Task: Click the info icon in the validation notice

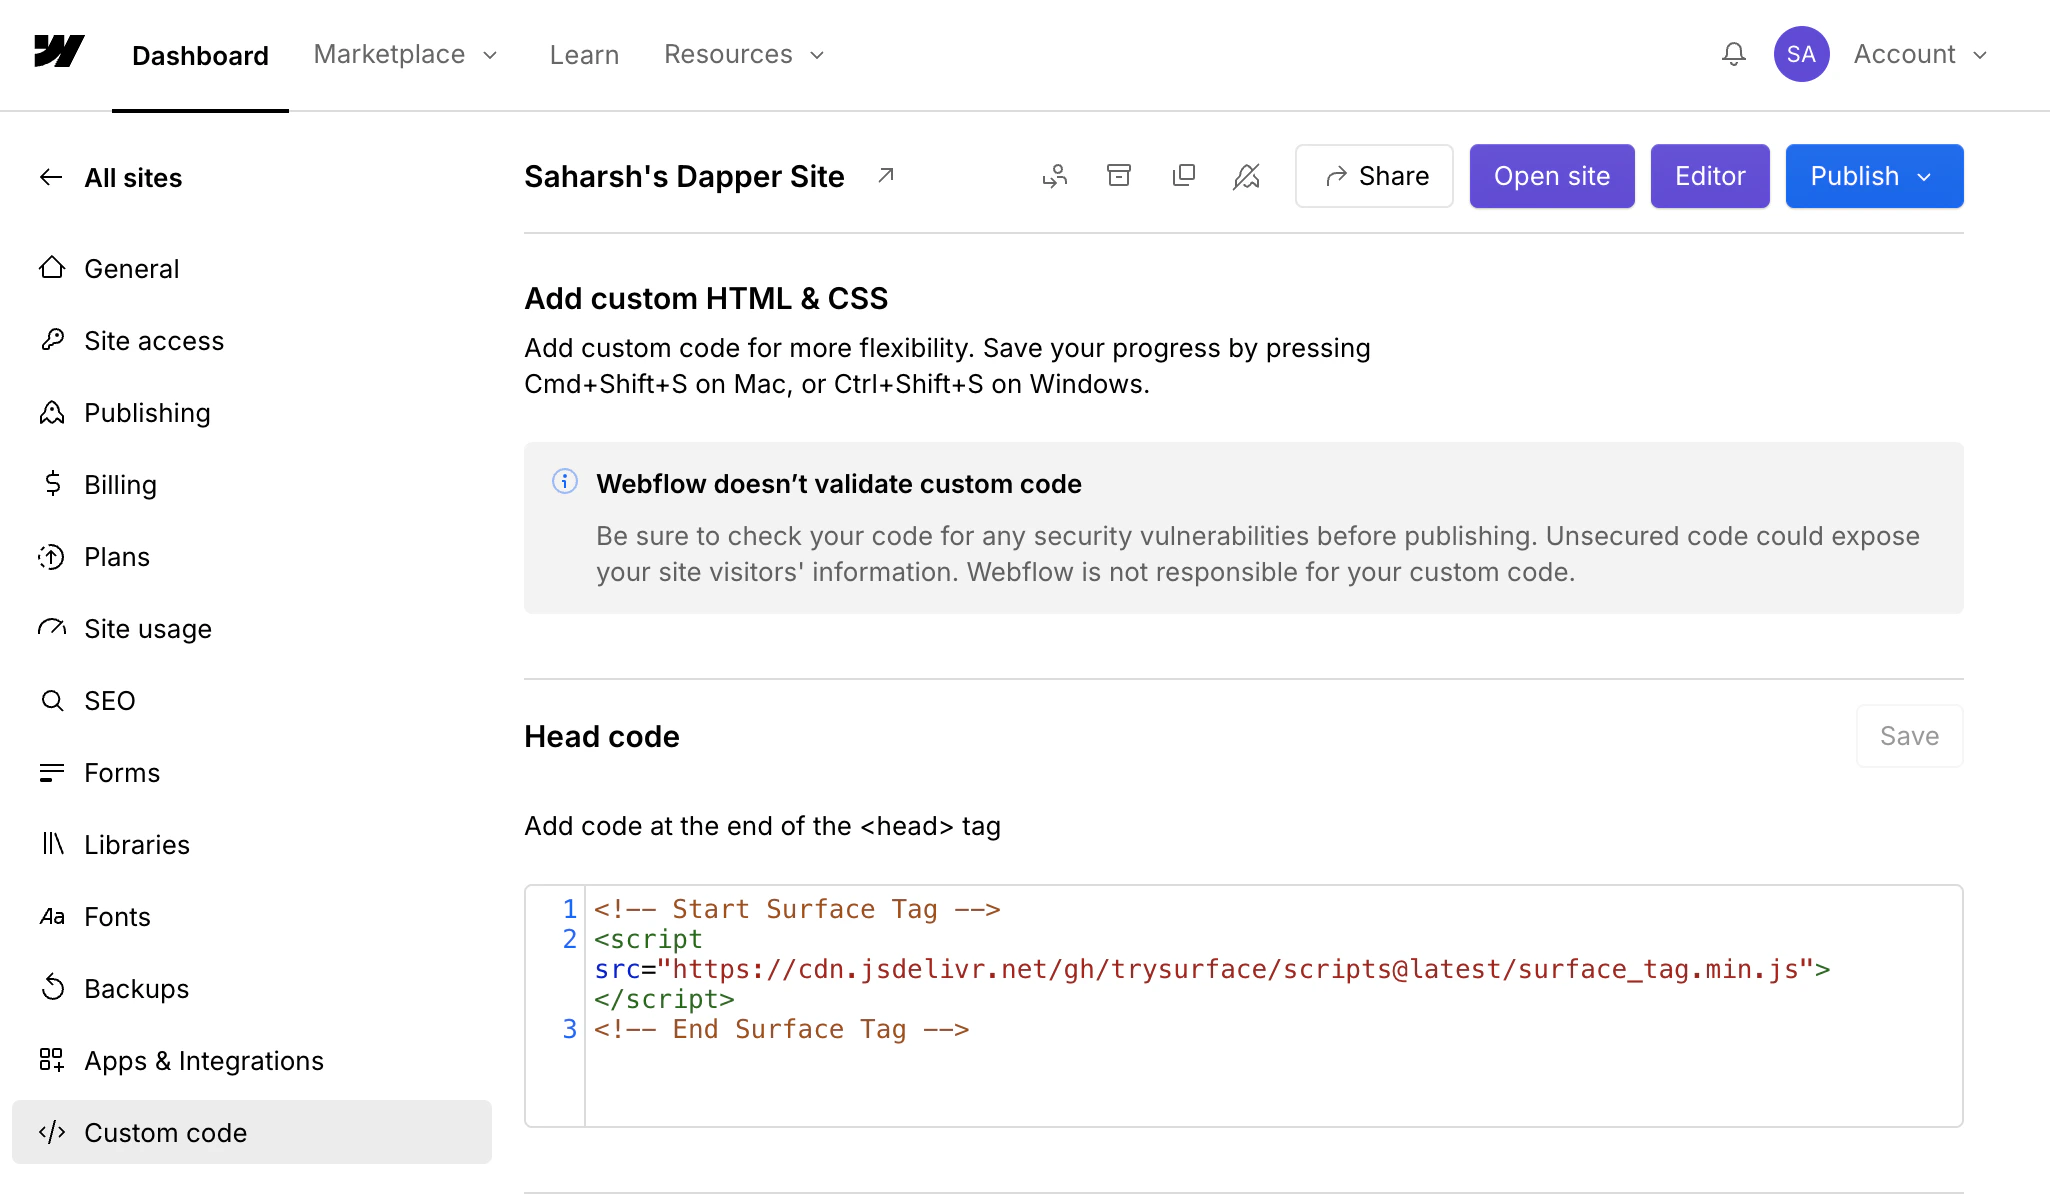Action: pos(565,482)
